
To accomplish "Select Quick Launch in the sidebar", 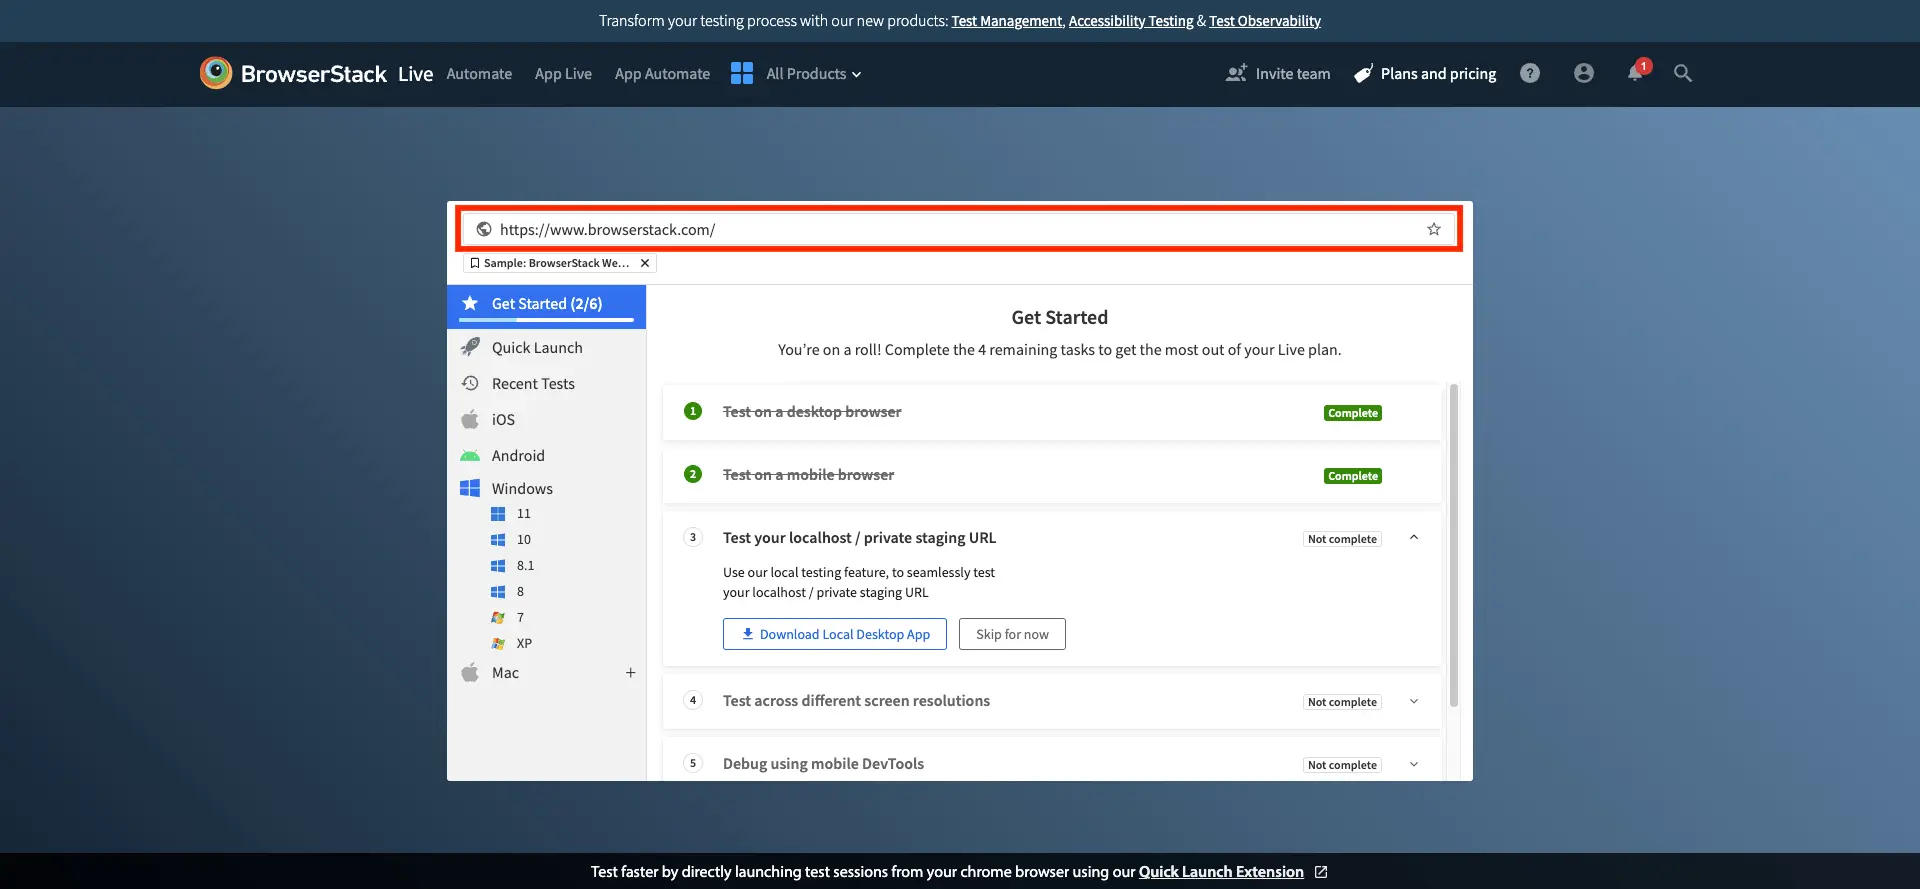I will 546,347.
